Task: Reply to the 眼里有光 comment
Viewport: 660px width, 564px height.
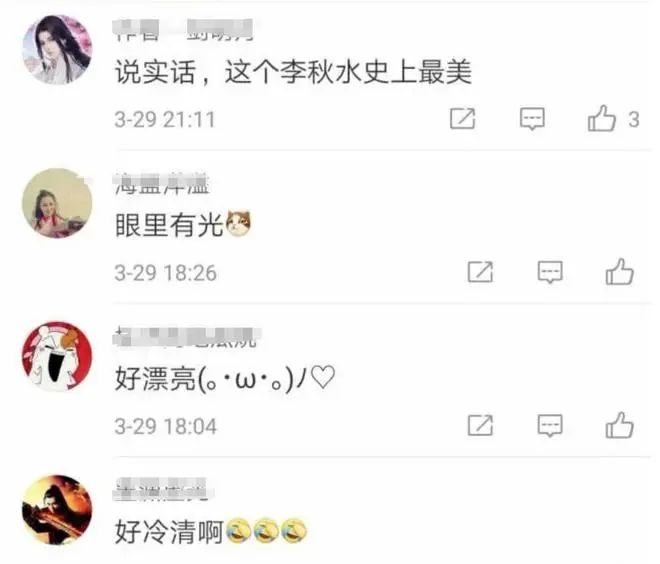Action: coord(550,272)
